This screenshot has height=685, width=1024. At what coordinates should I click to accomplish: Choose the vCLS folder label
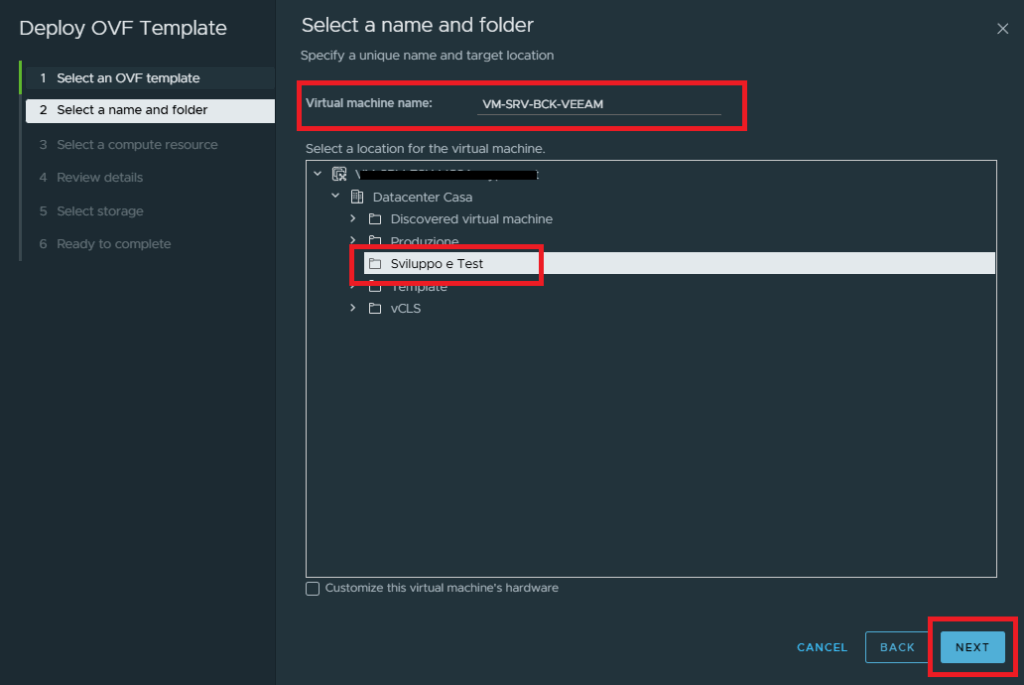[x=406, y=308]
